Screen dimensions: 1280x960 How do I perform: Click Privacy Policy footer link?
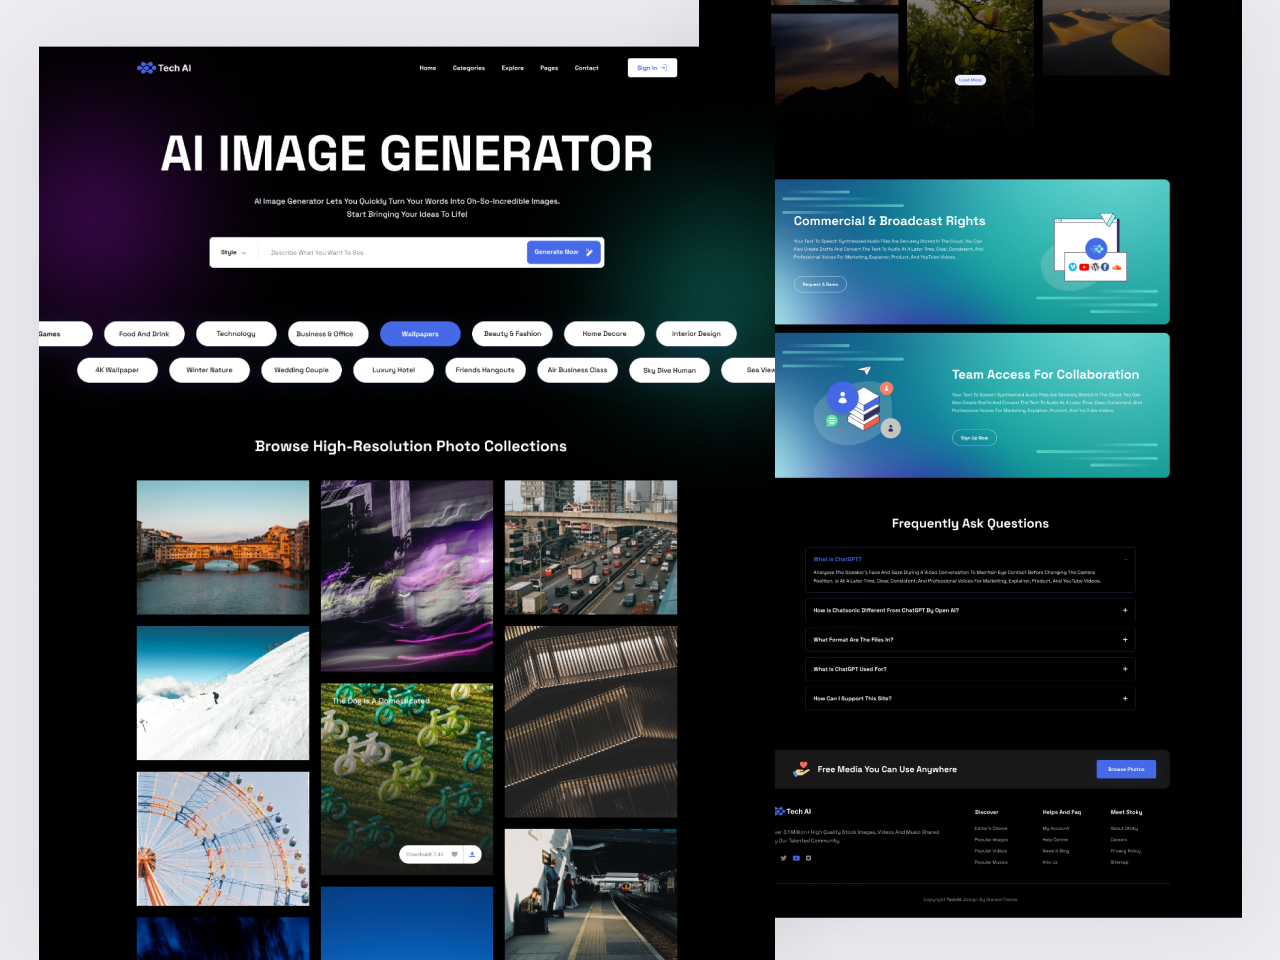(1125, 851)
